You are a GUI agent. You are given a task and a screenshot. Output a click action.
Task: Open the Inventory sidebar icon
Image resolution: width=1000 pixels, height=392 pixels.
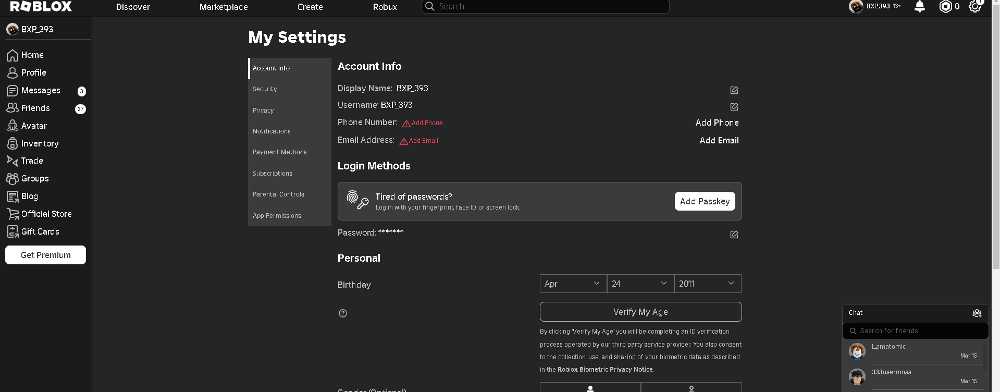coord(12,143)
